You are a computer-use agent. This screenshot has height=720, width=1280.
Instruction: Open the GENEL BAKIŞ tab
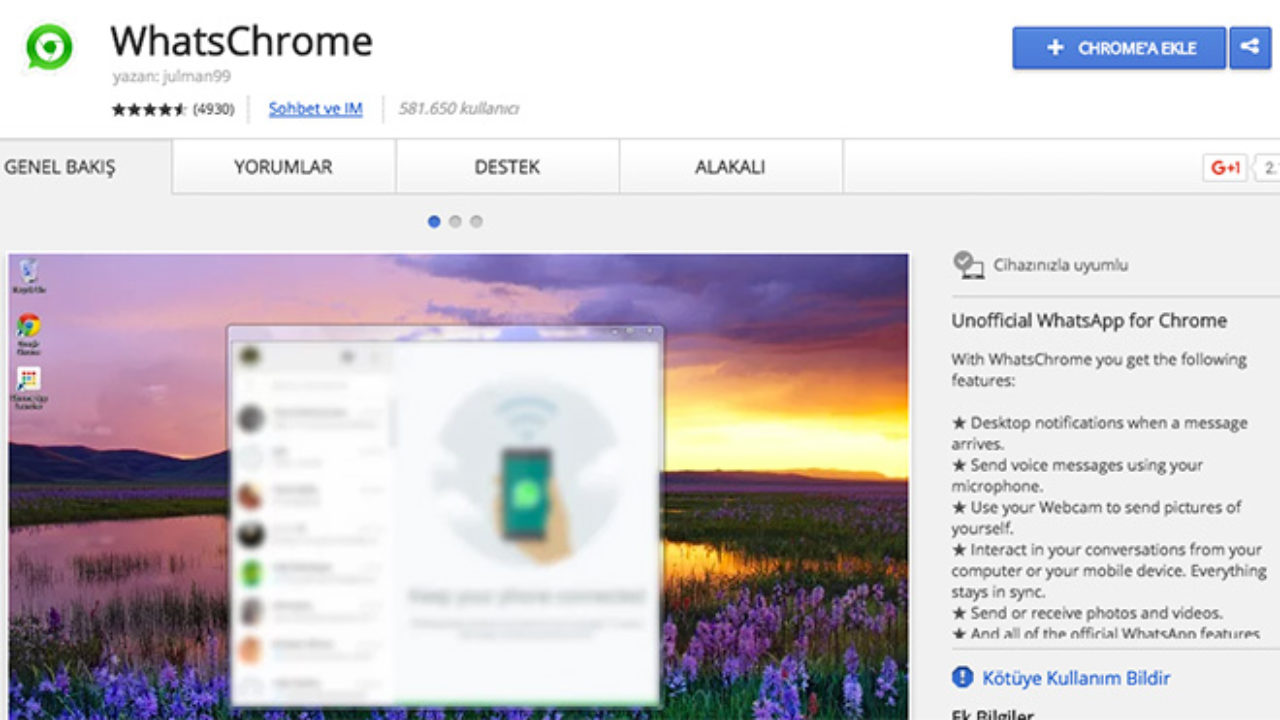coord(62,167)
